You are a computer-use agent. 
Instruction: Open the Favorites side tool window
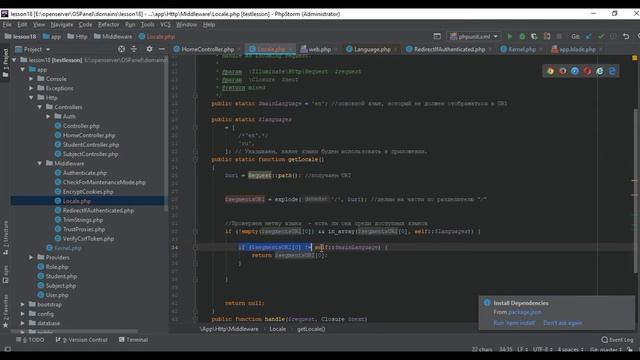(x=5, y=311)
